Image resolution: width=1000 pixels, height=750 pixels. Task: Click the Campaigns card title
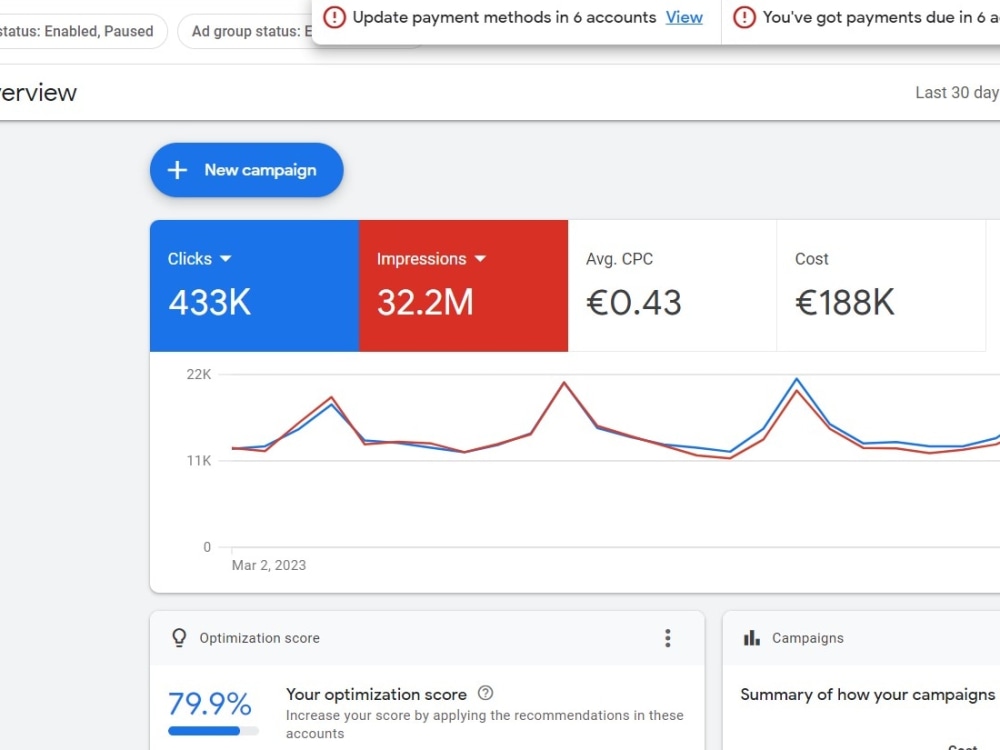[807, 638]
